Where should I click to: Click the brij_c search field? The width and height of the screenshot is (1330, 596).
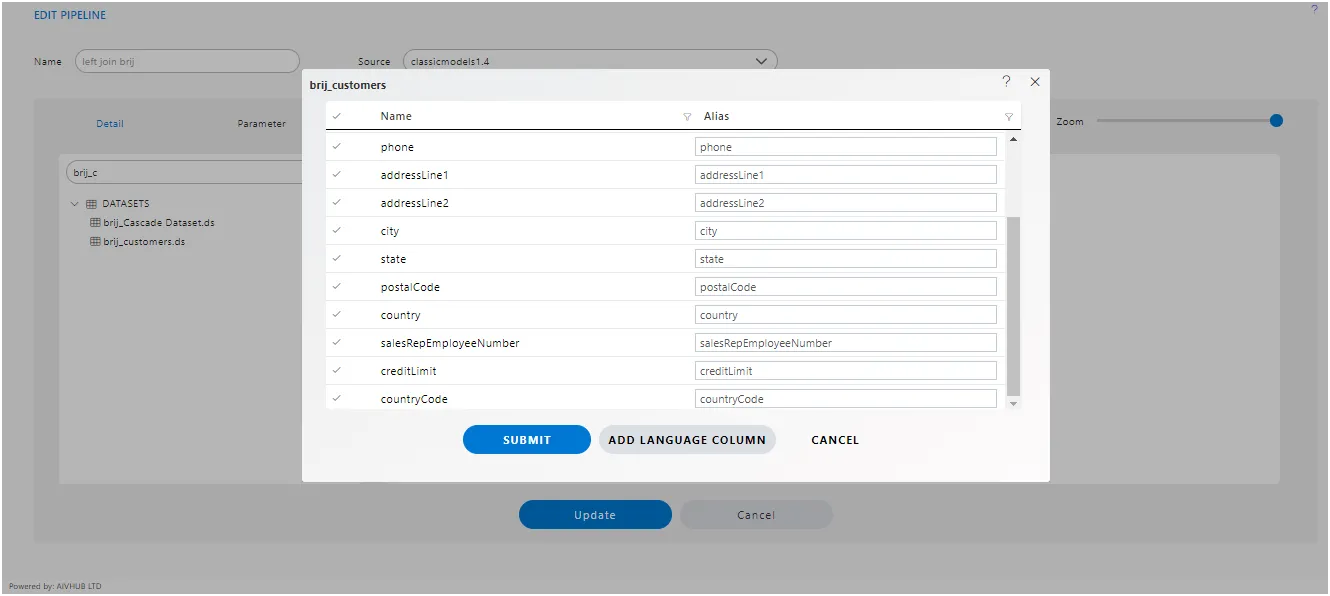click(184, 173)
